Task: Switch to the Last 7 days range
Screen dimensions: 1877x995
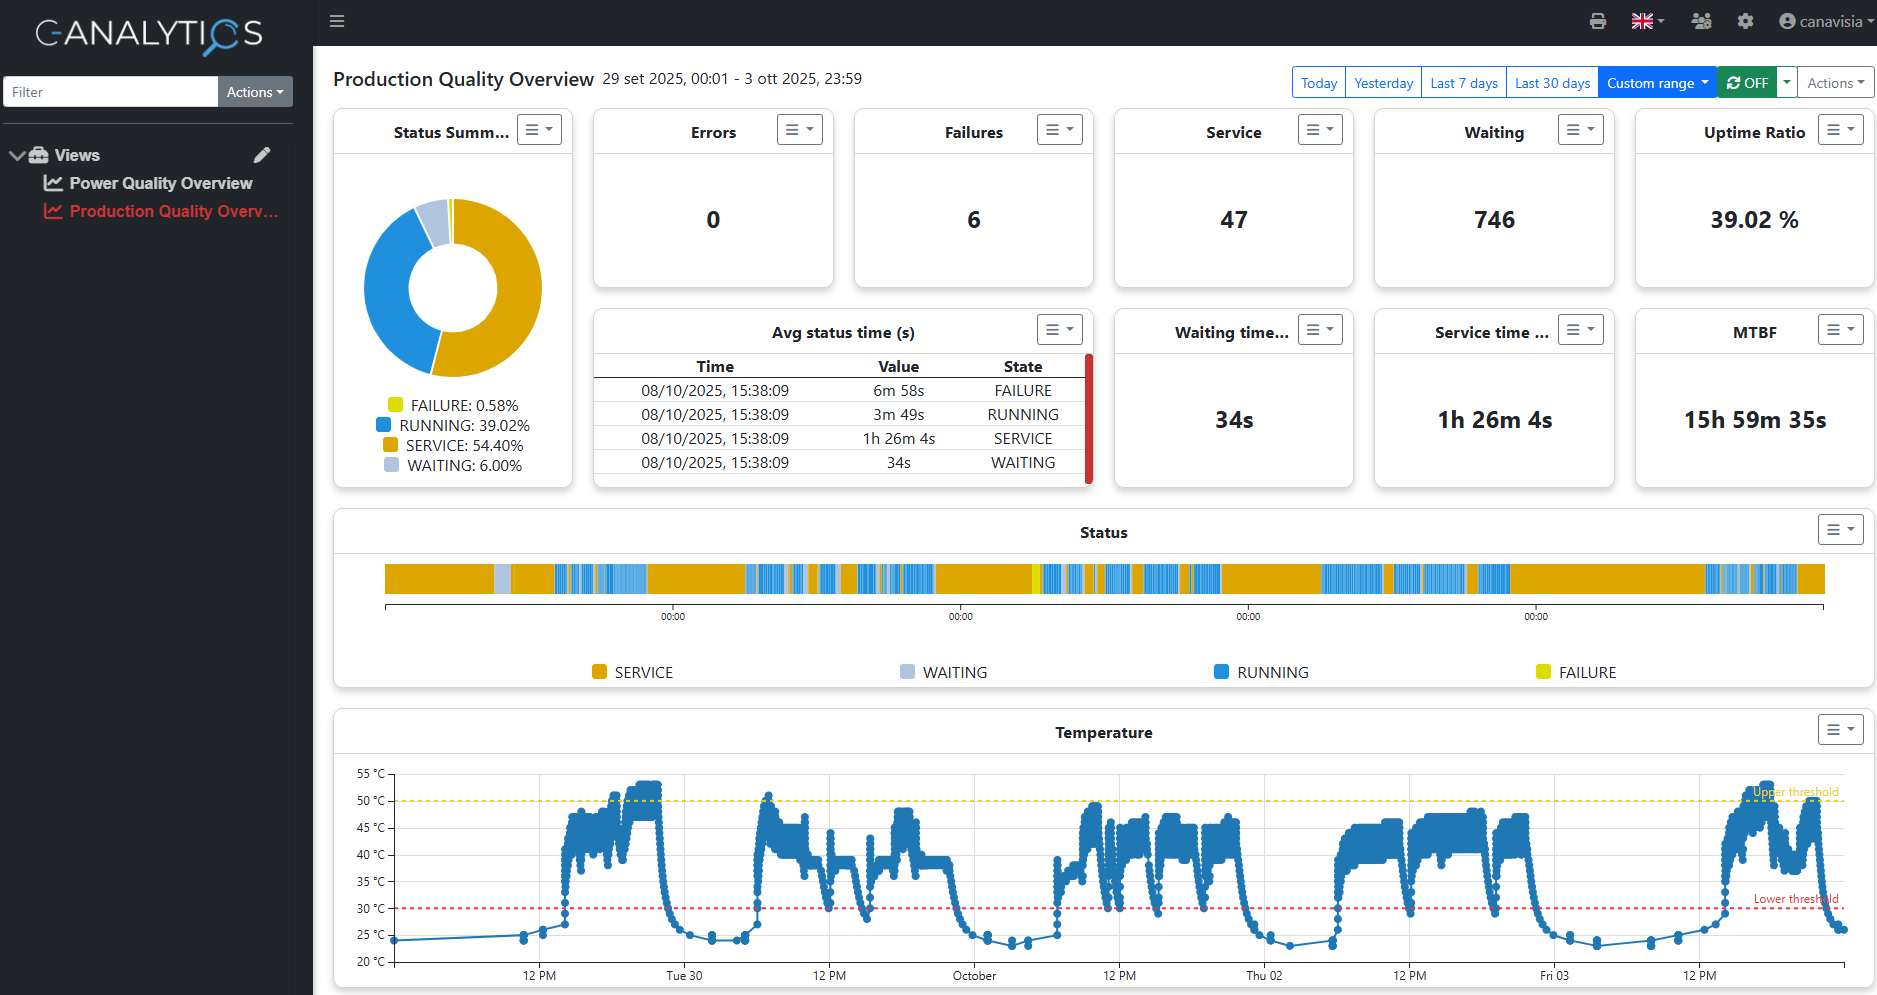Action: [x=1463, y=82]
